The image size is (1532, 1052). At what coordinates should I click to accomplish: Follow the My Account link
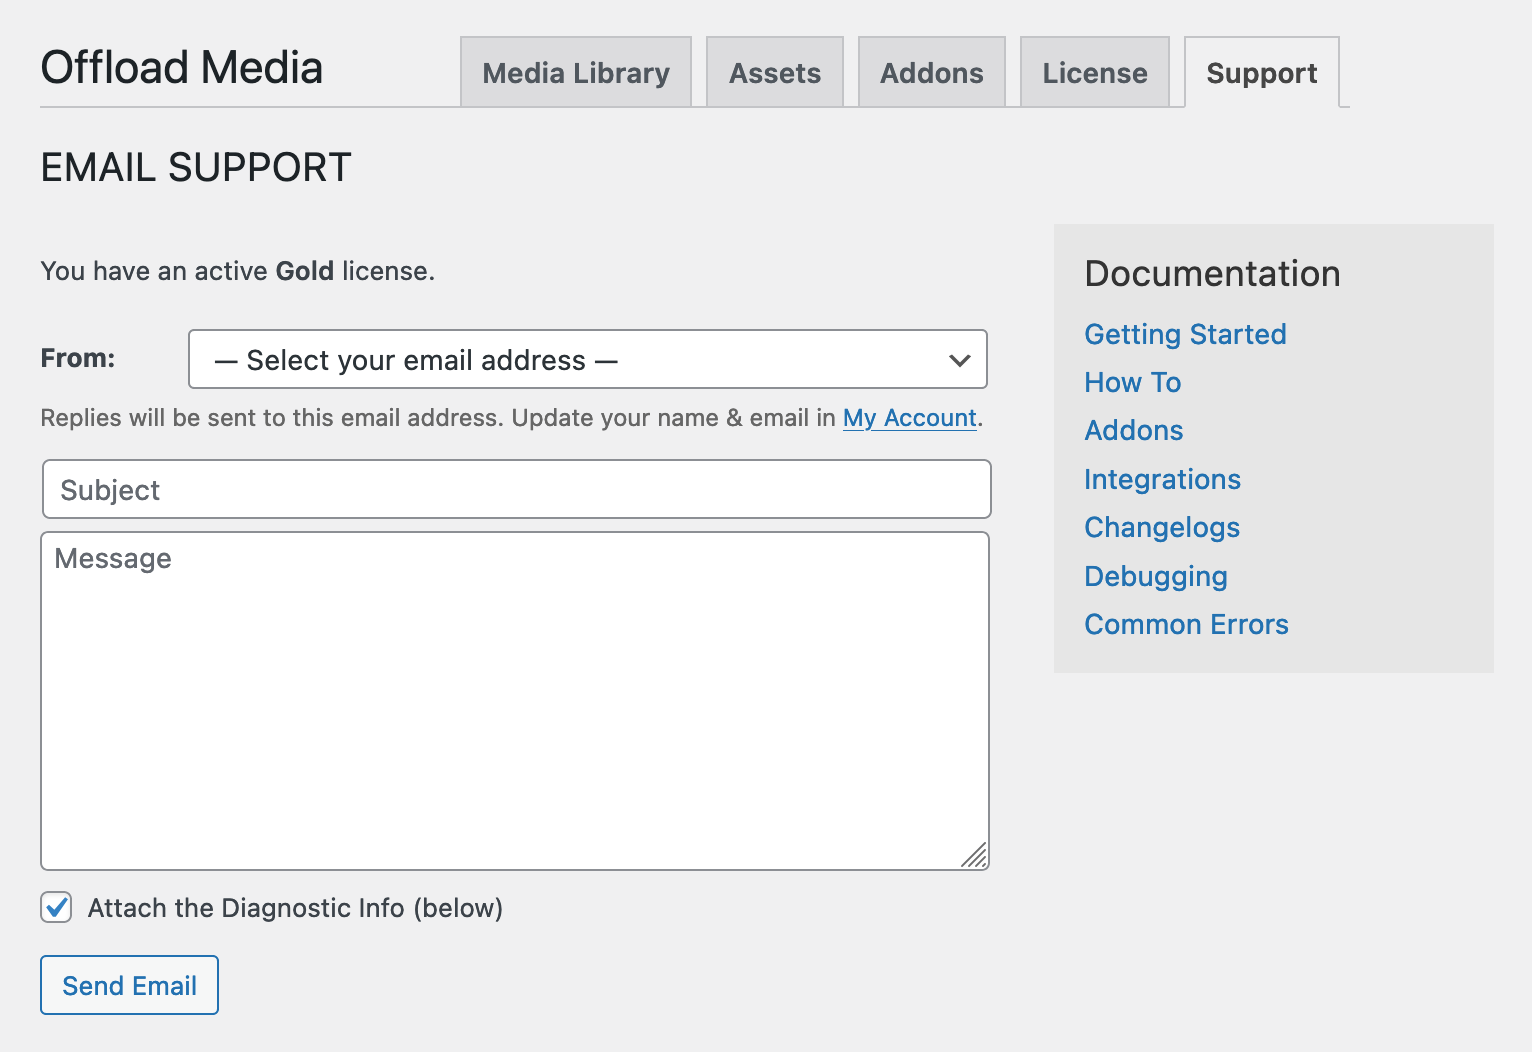tap(910, 417)
